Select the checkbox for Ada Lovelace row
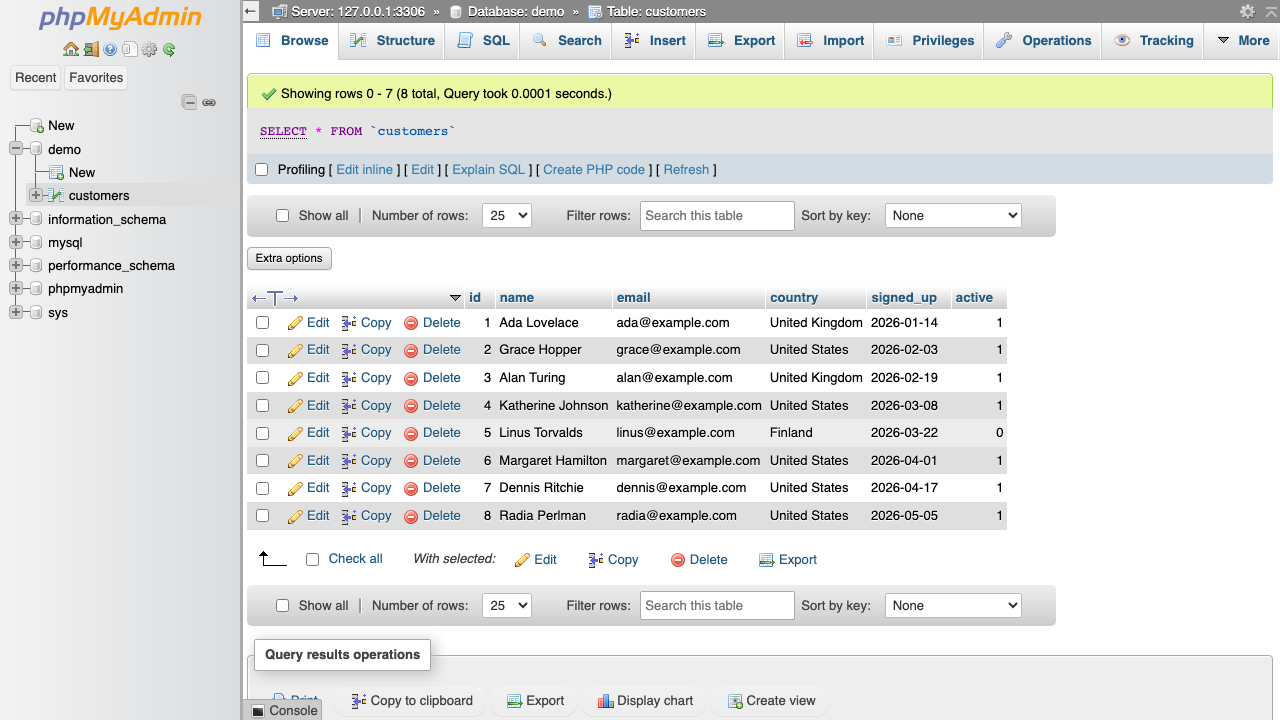This screenshot has height=720, width=1280. point(262,323)
